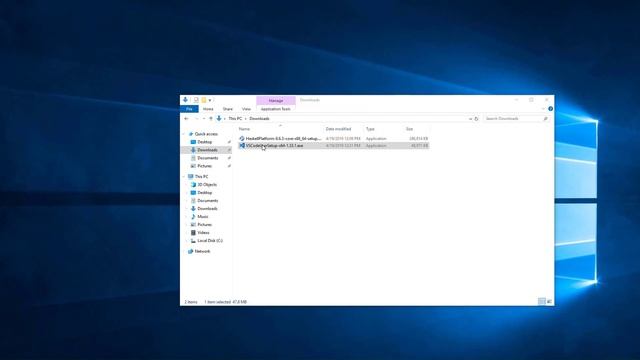
Task: Sort by the Name column header
Action: [244, 129]
